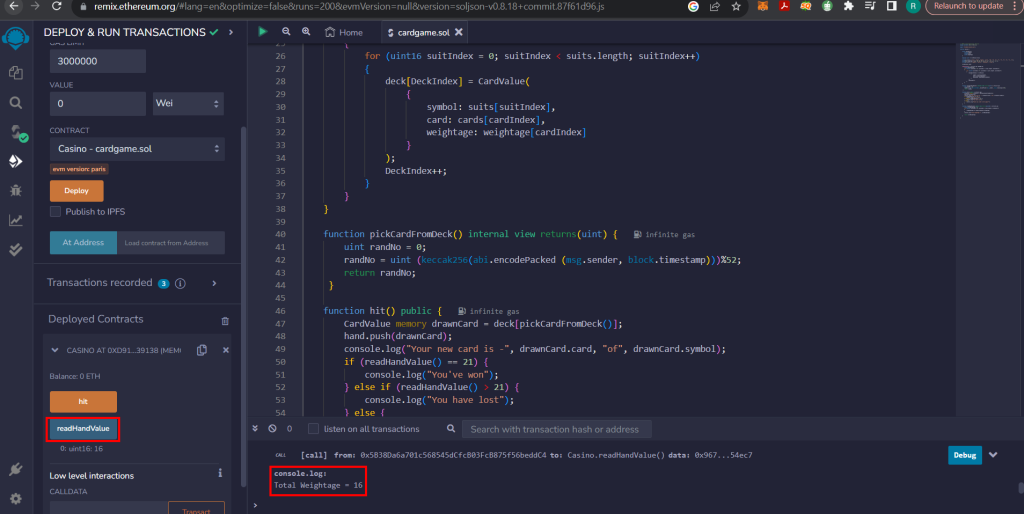Viewport: 1024px width, 514px height.
Task: Click the code minimap preview
Action: (988, 80)
